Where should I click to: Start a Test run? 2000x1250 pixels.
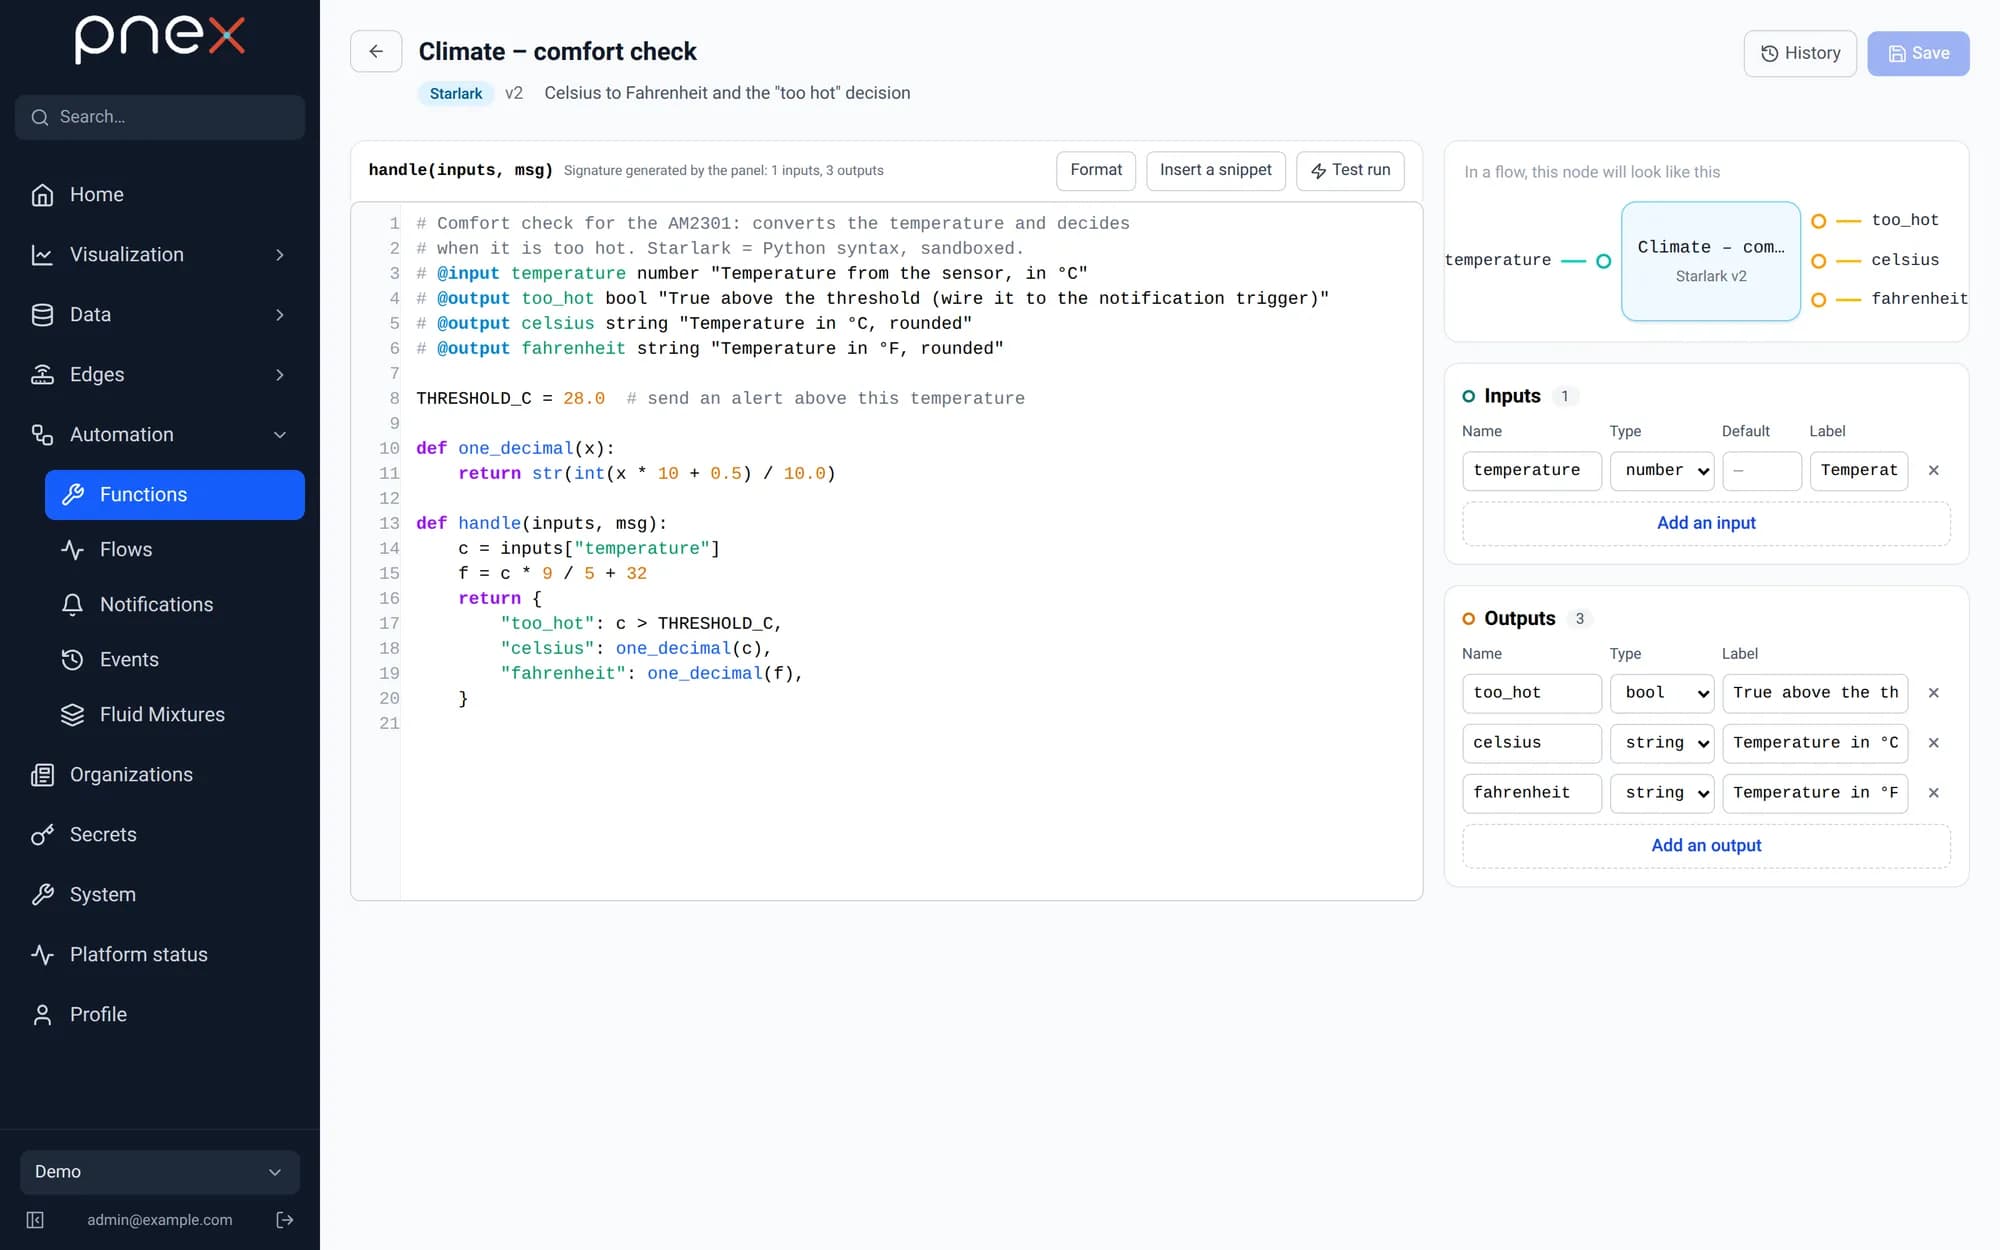(1350, 171)
